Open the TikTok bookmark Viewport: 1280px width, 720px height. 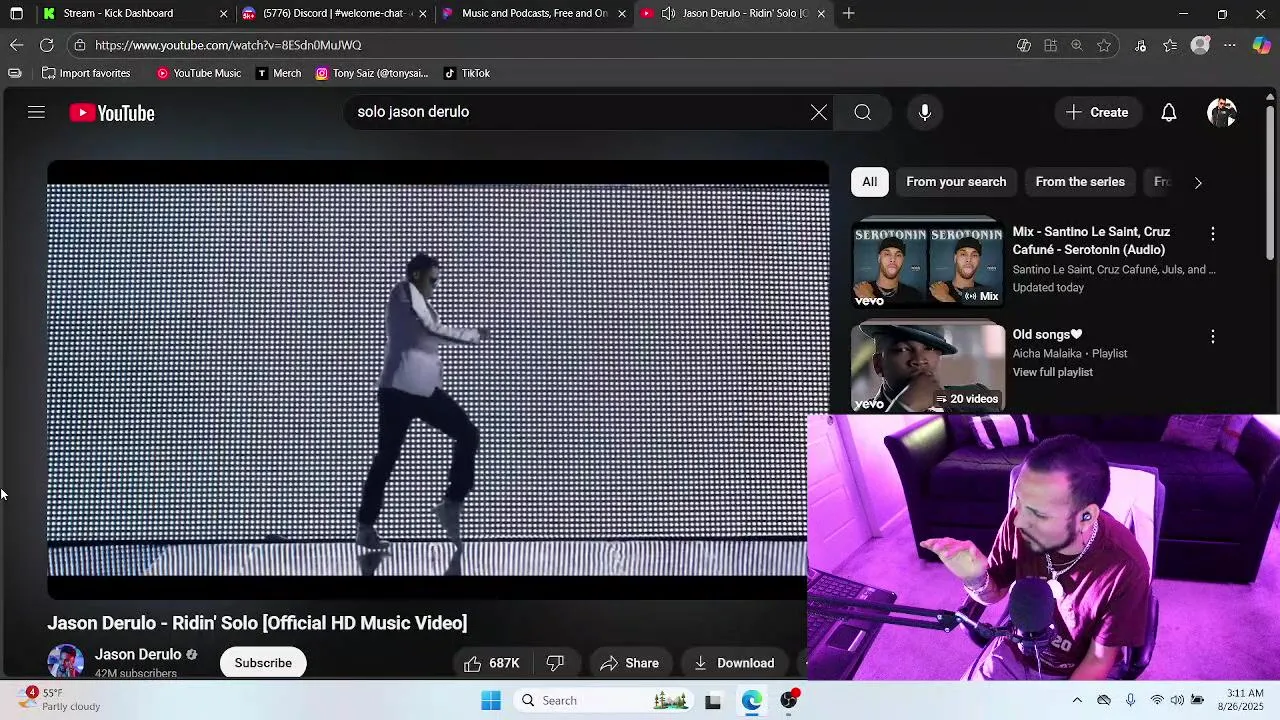(467, 73)
